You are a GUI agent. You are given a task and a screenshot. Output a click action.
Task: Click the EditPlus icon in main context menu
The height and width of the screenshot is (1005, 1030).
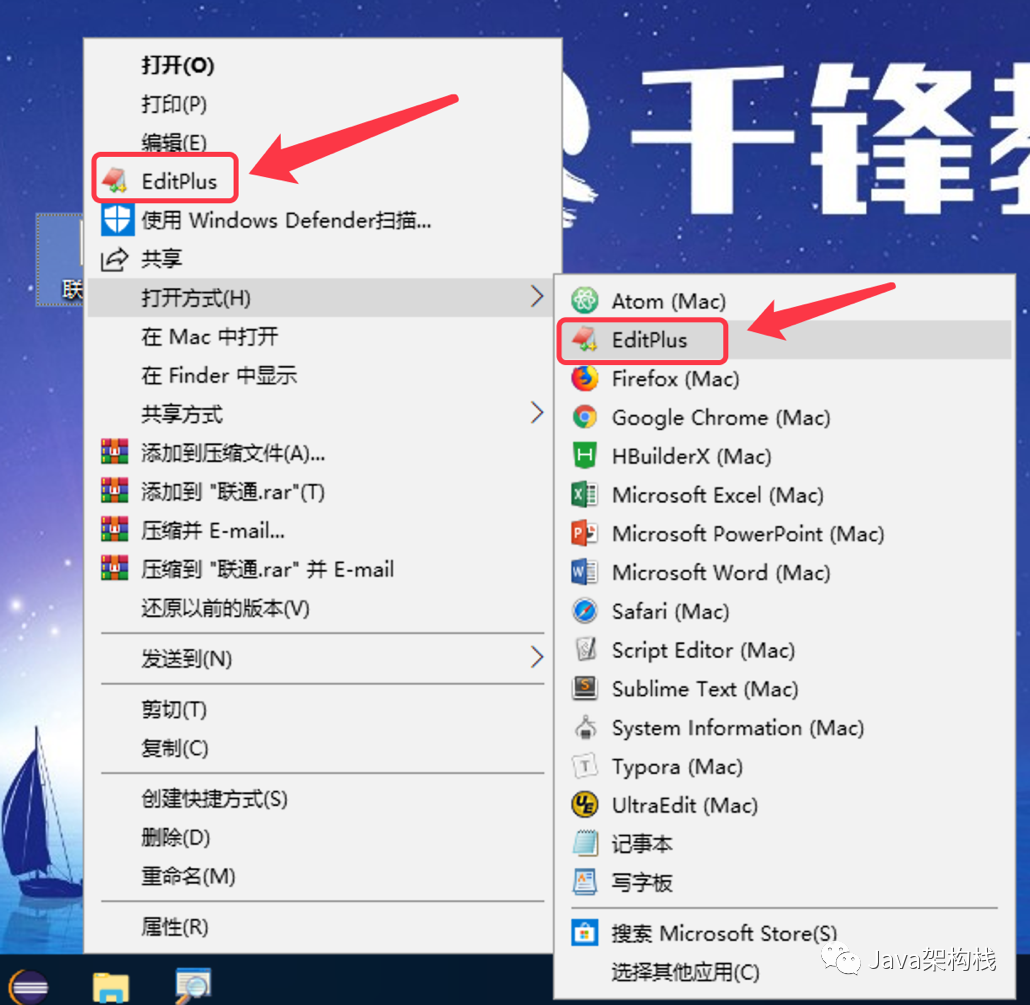(114, 181)
